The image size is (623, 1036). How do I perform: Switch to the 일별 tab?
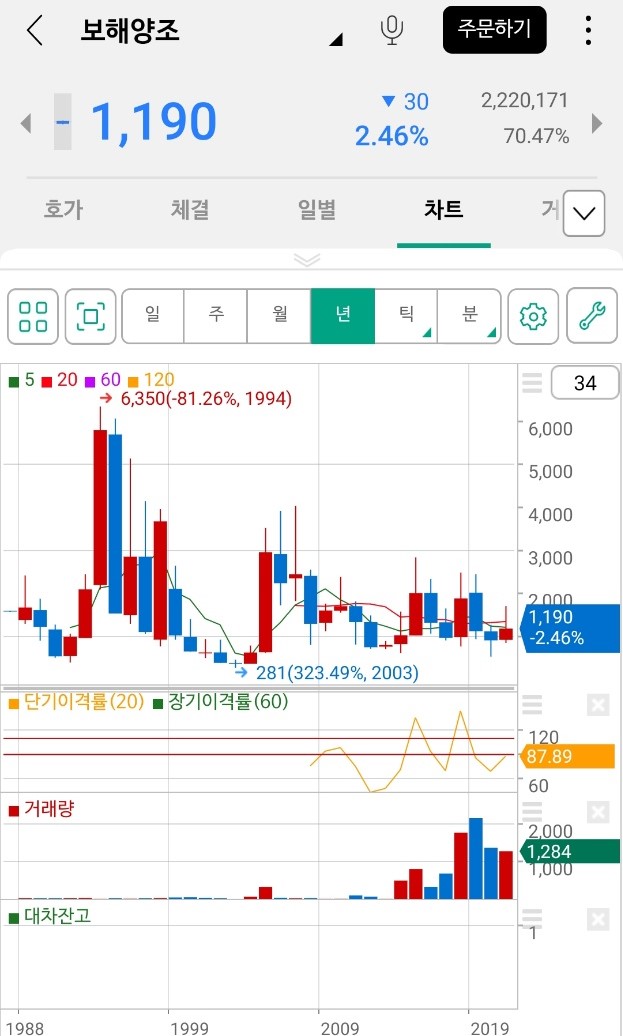tap(317, 210)
